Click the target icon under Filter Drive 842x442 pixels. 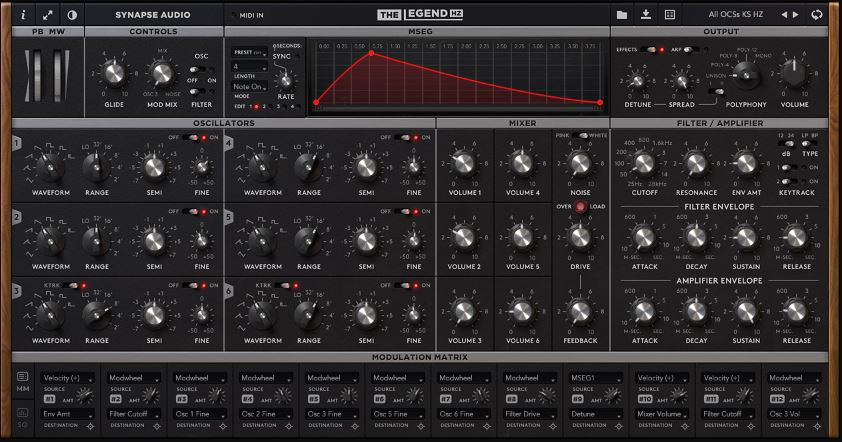[553, 426]
